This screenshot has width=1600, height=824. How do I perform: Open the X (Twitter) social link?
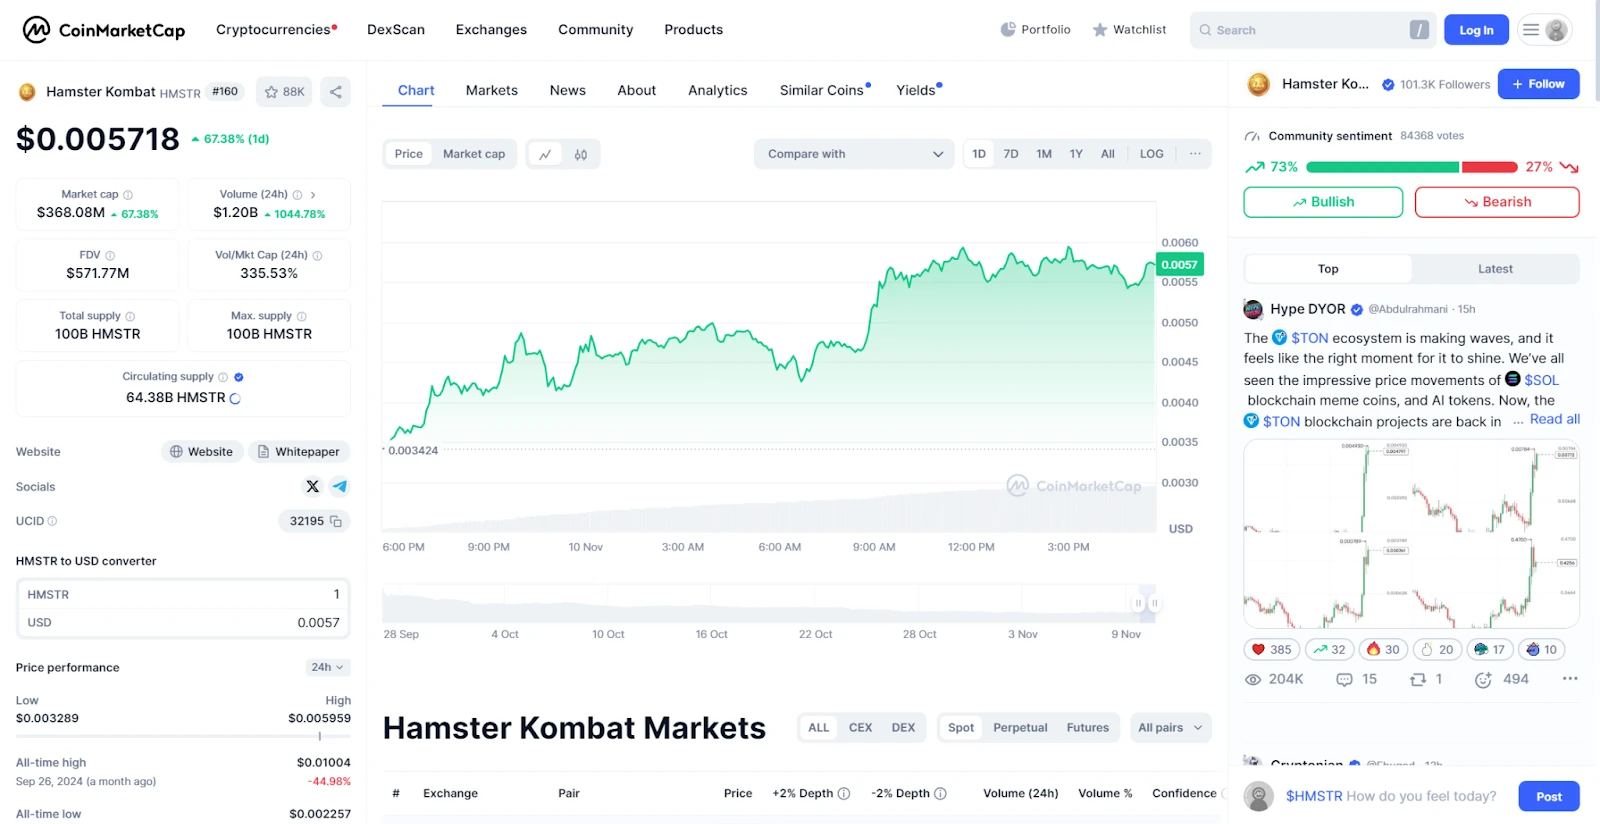point(313,486)
